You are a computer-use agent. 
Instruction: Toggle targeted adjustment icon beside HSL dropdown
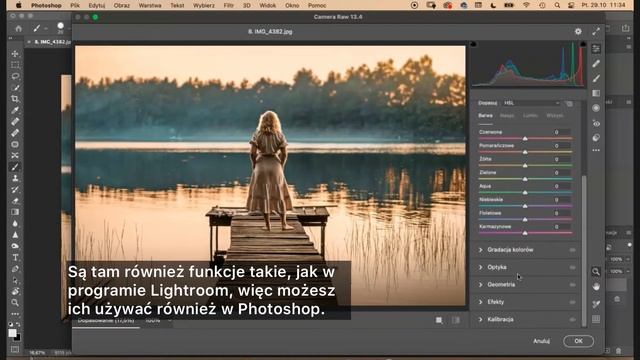click(569, 104)
